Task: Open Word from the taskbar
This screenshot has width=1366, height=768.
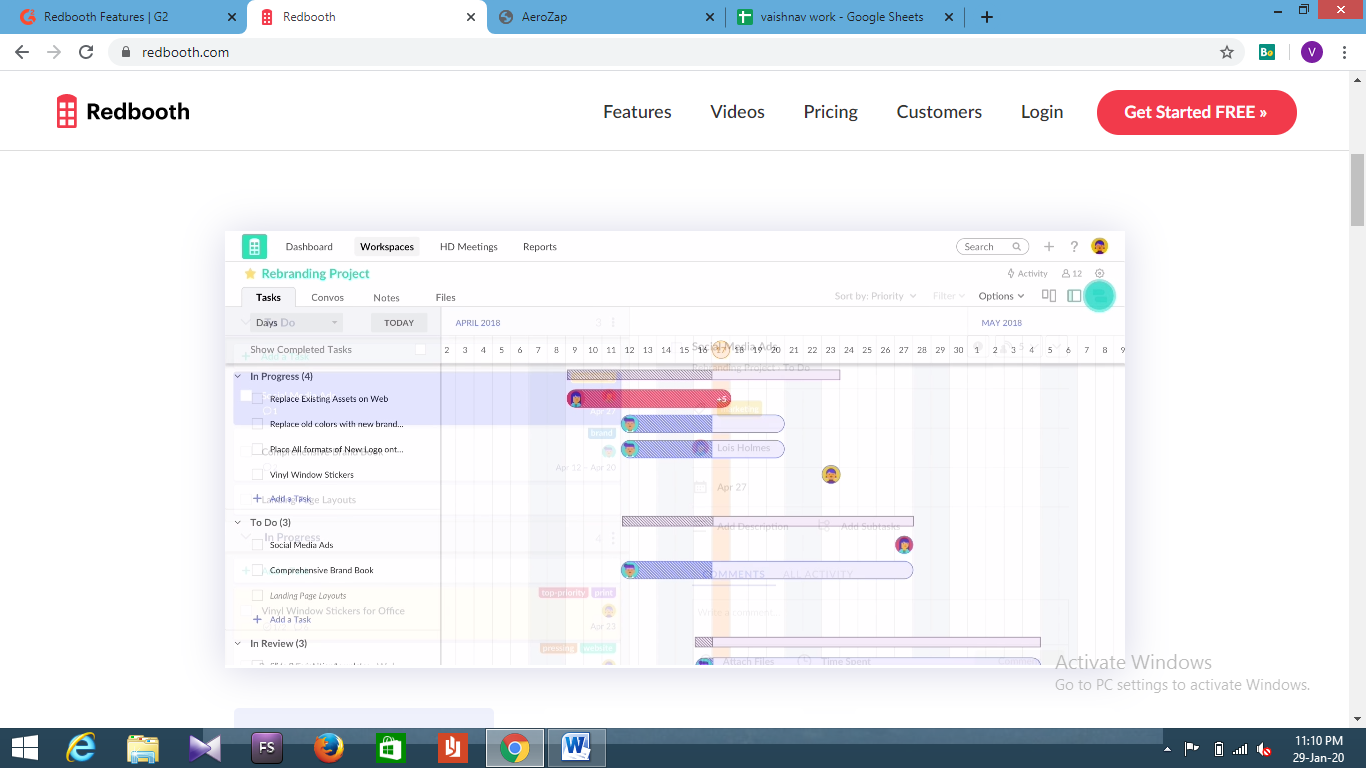Action: coord(576,748)
